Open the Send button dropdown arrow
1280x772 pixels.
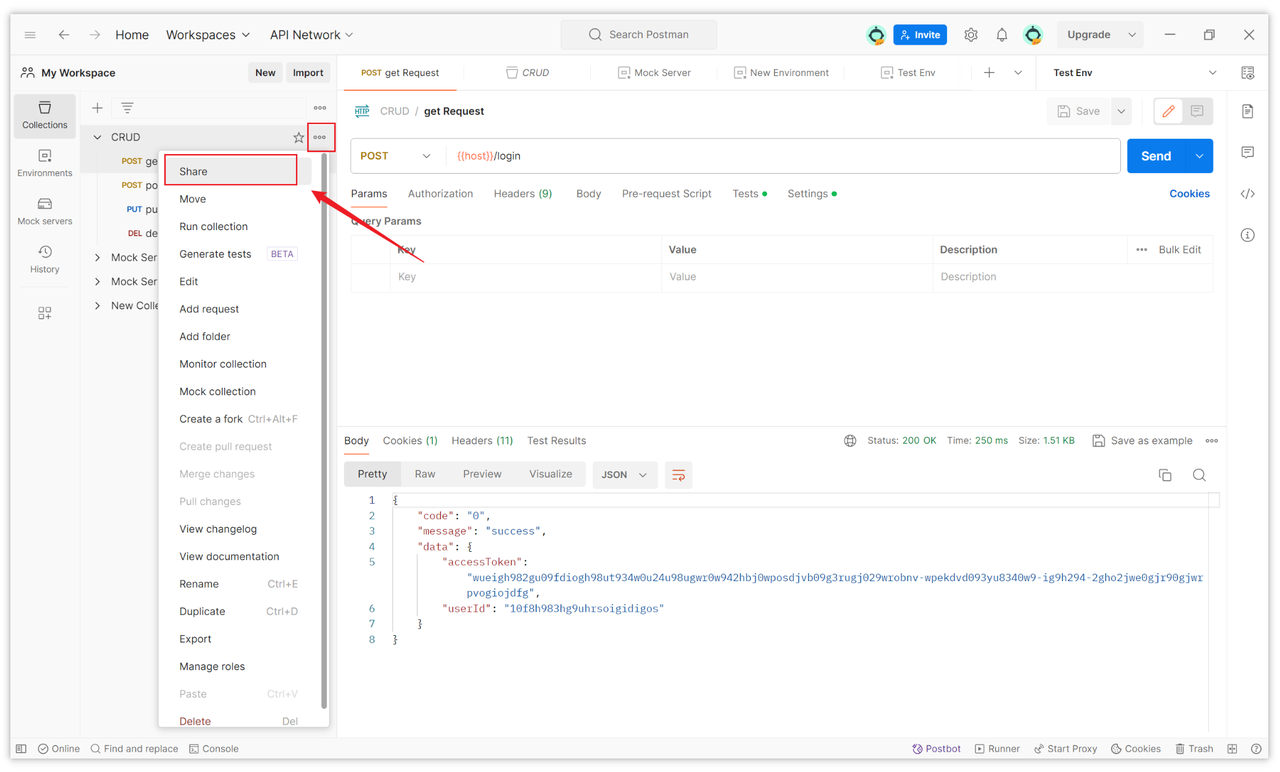coord(1199,156)
